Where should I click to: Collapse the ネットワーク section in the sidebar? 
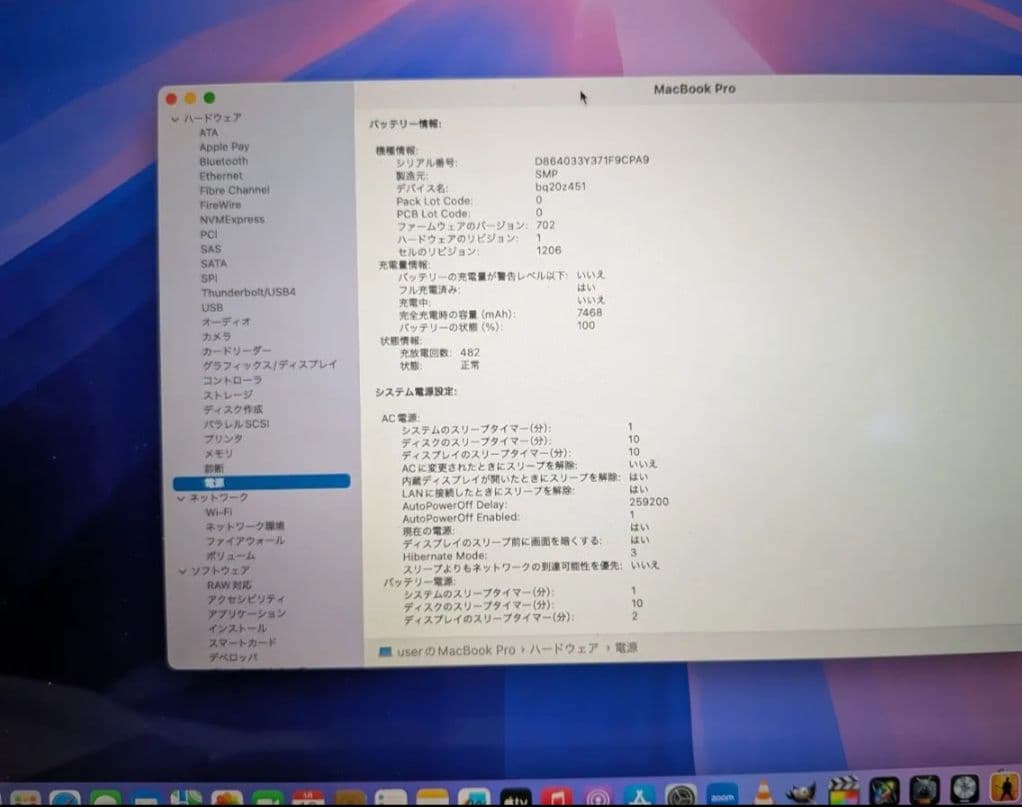click(x=182, y=496)
